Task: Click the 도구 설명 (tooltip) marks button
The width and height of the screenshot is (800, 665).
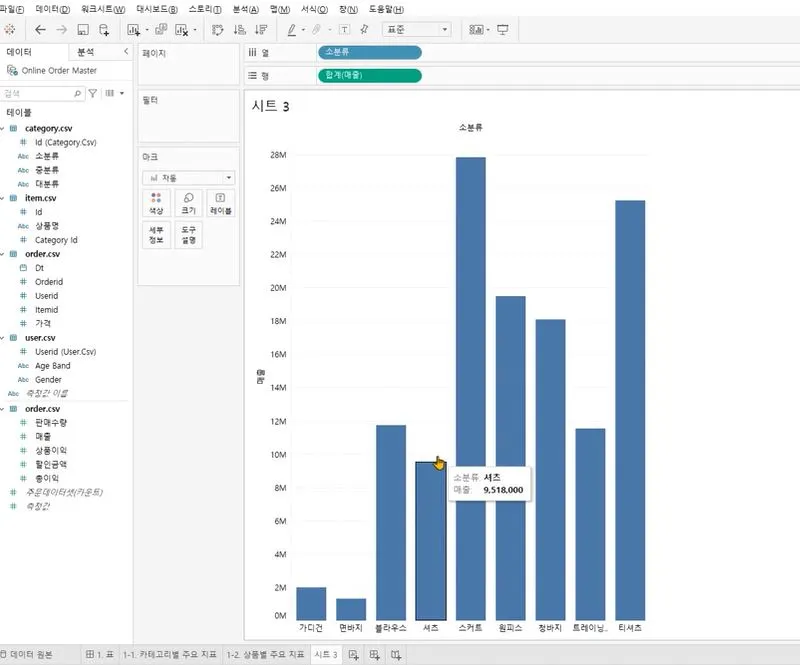Action: point(188,235)
